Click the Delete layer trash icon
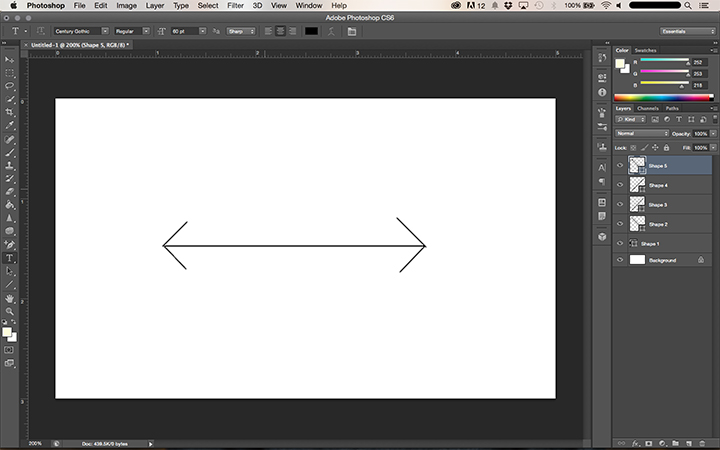Viewport: 720px width, 450px height. pyautogui.click(x=702, y=444)
